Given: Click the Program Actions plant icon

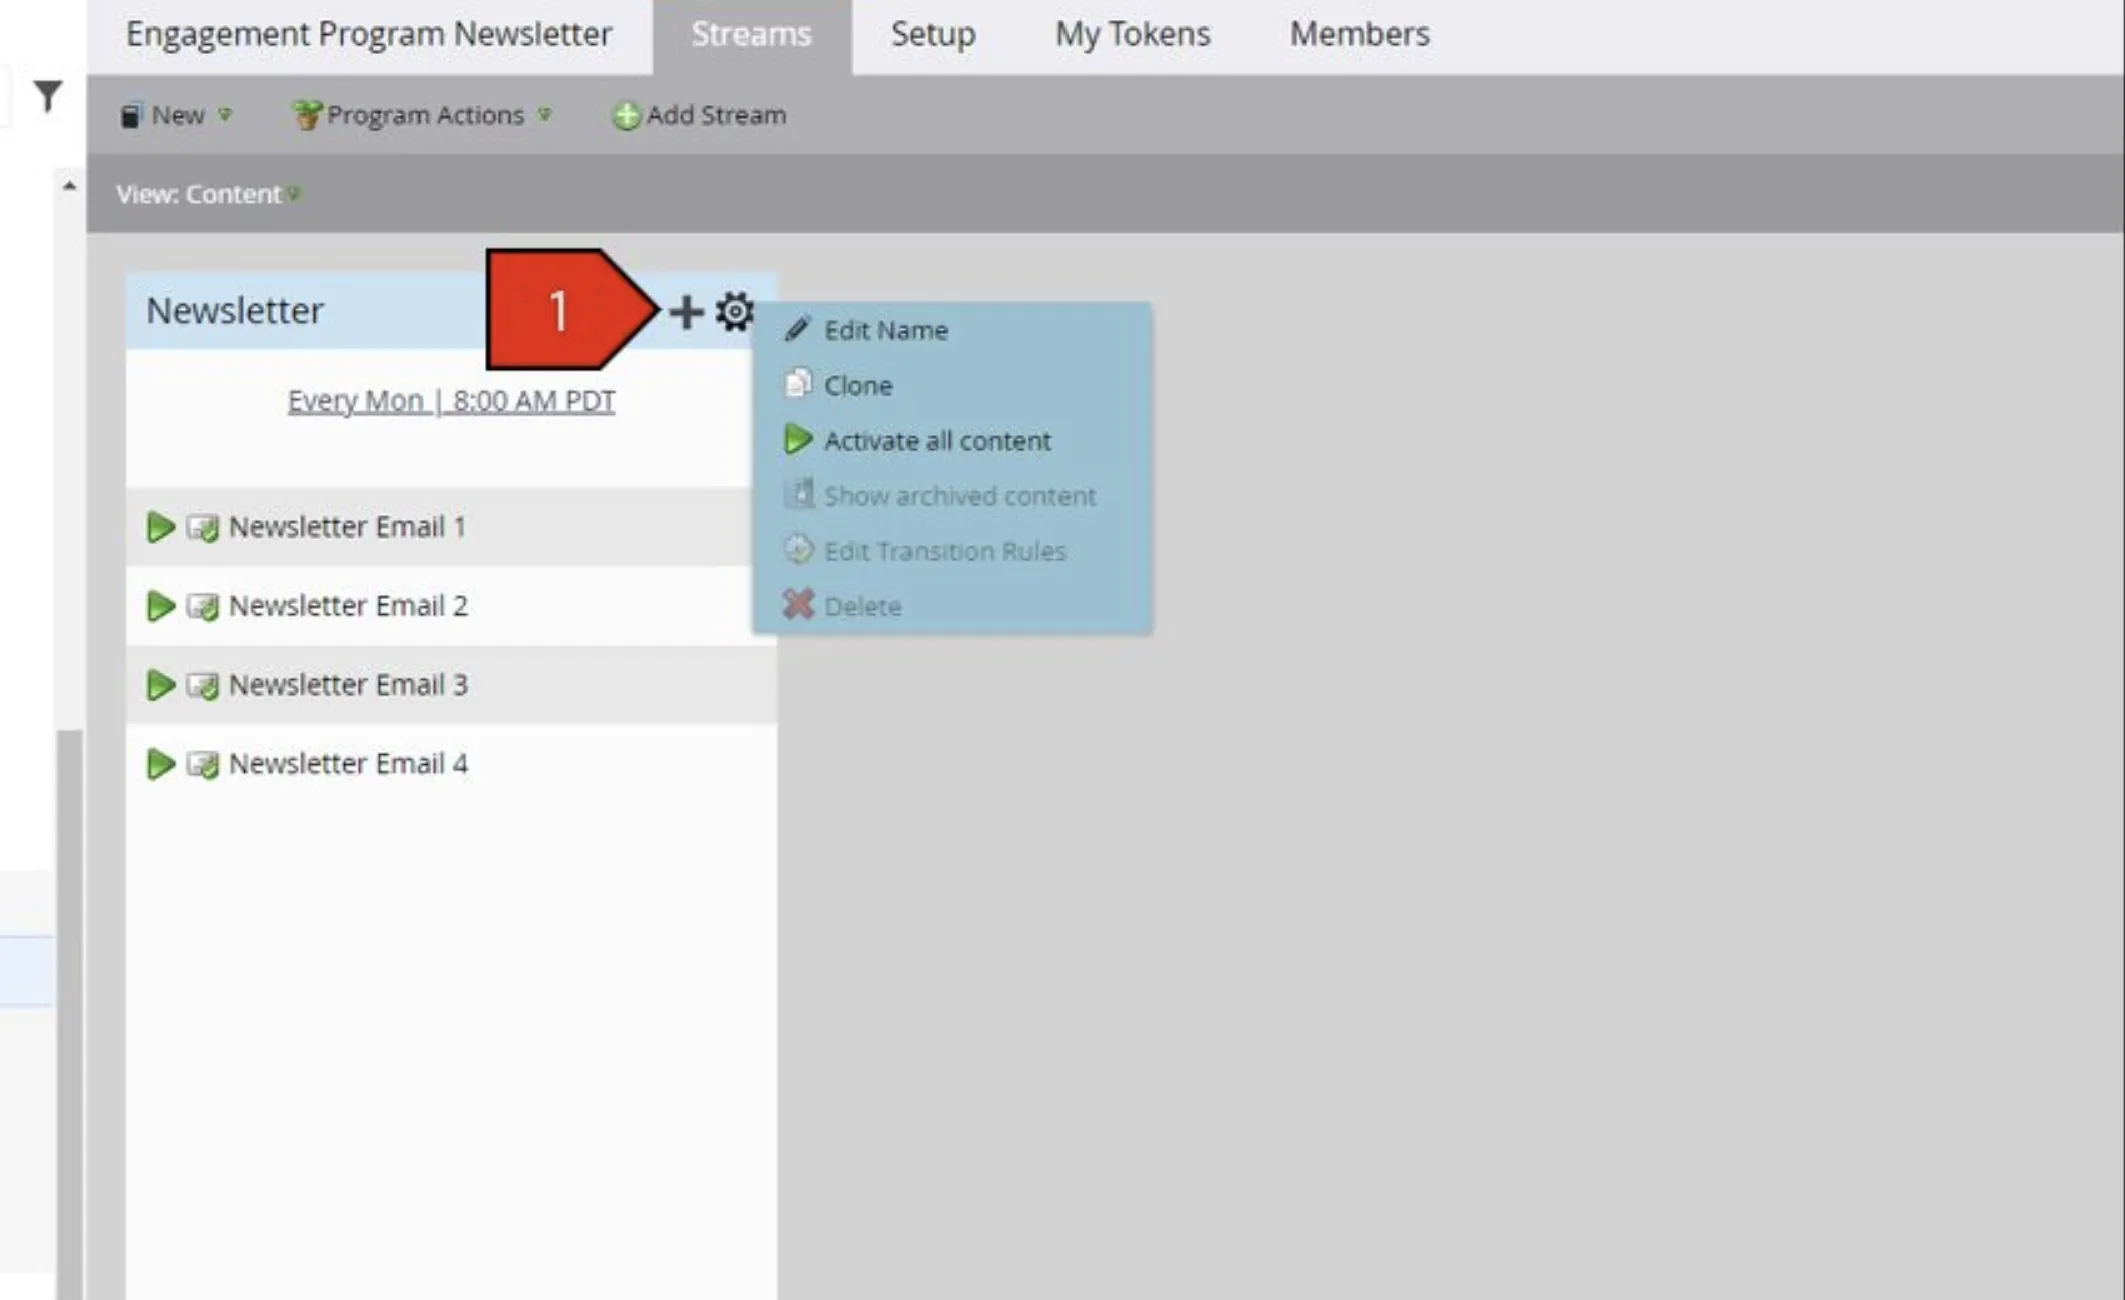Looking at the screenshot, I should 307,115.
